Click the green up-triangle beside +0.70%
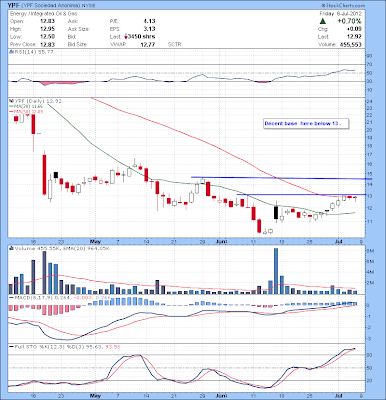The width and height of the screenshot is (386, 400). 323,21
